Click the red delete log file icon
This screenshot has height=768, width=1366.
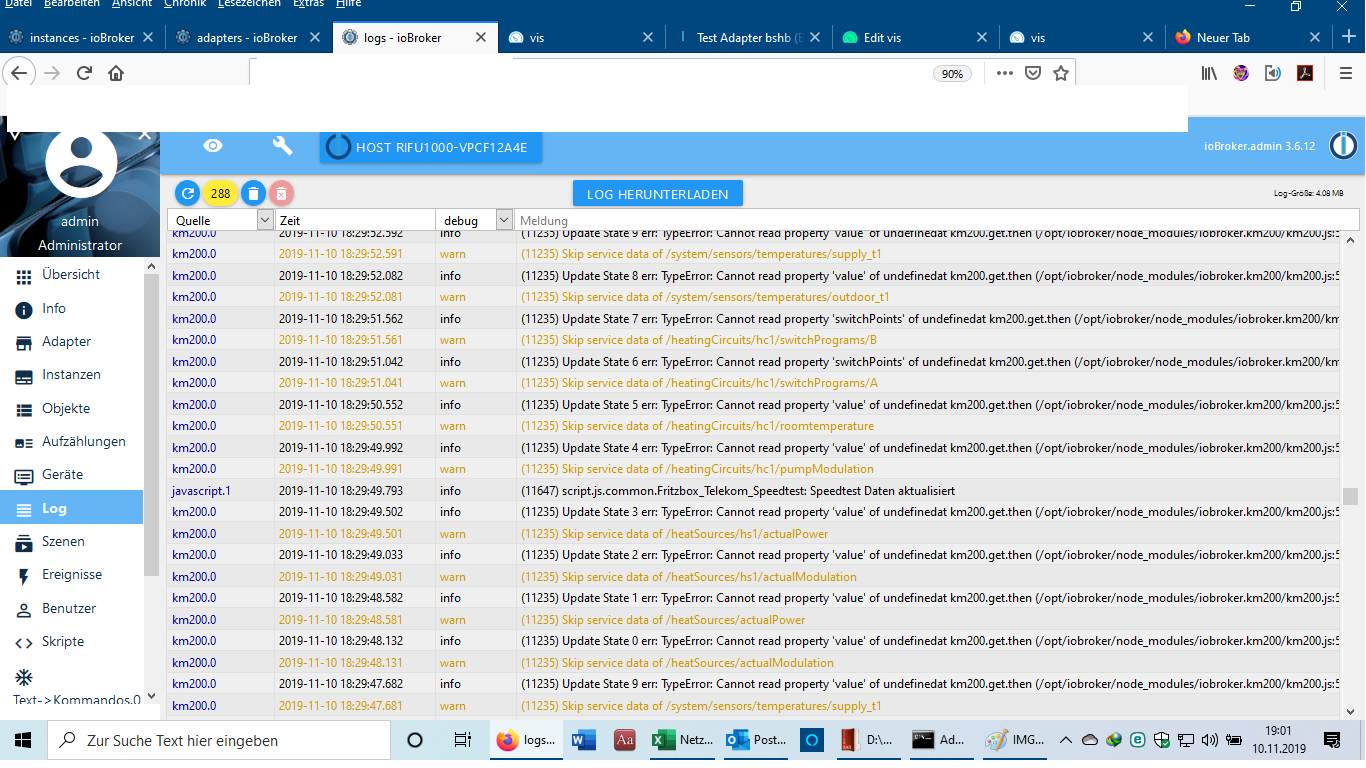click(282, 193)
